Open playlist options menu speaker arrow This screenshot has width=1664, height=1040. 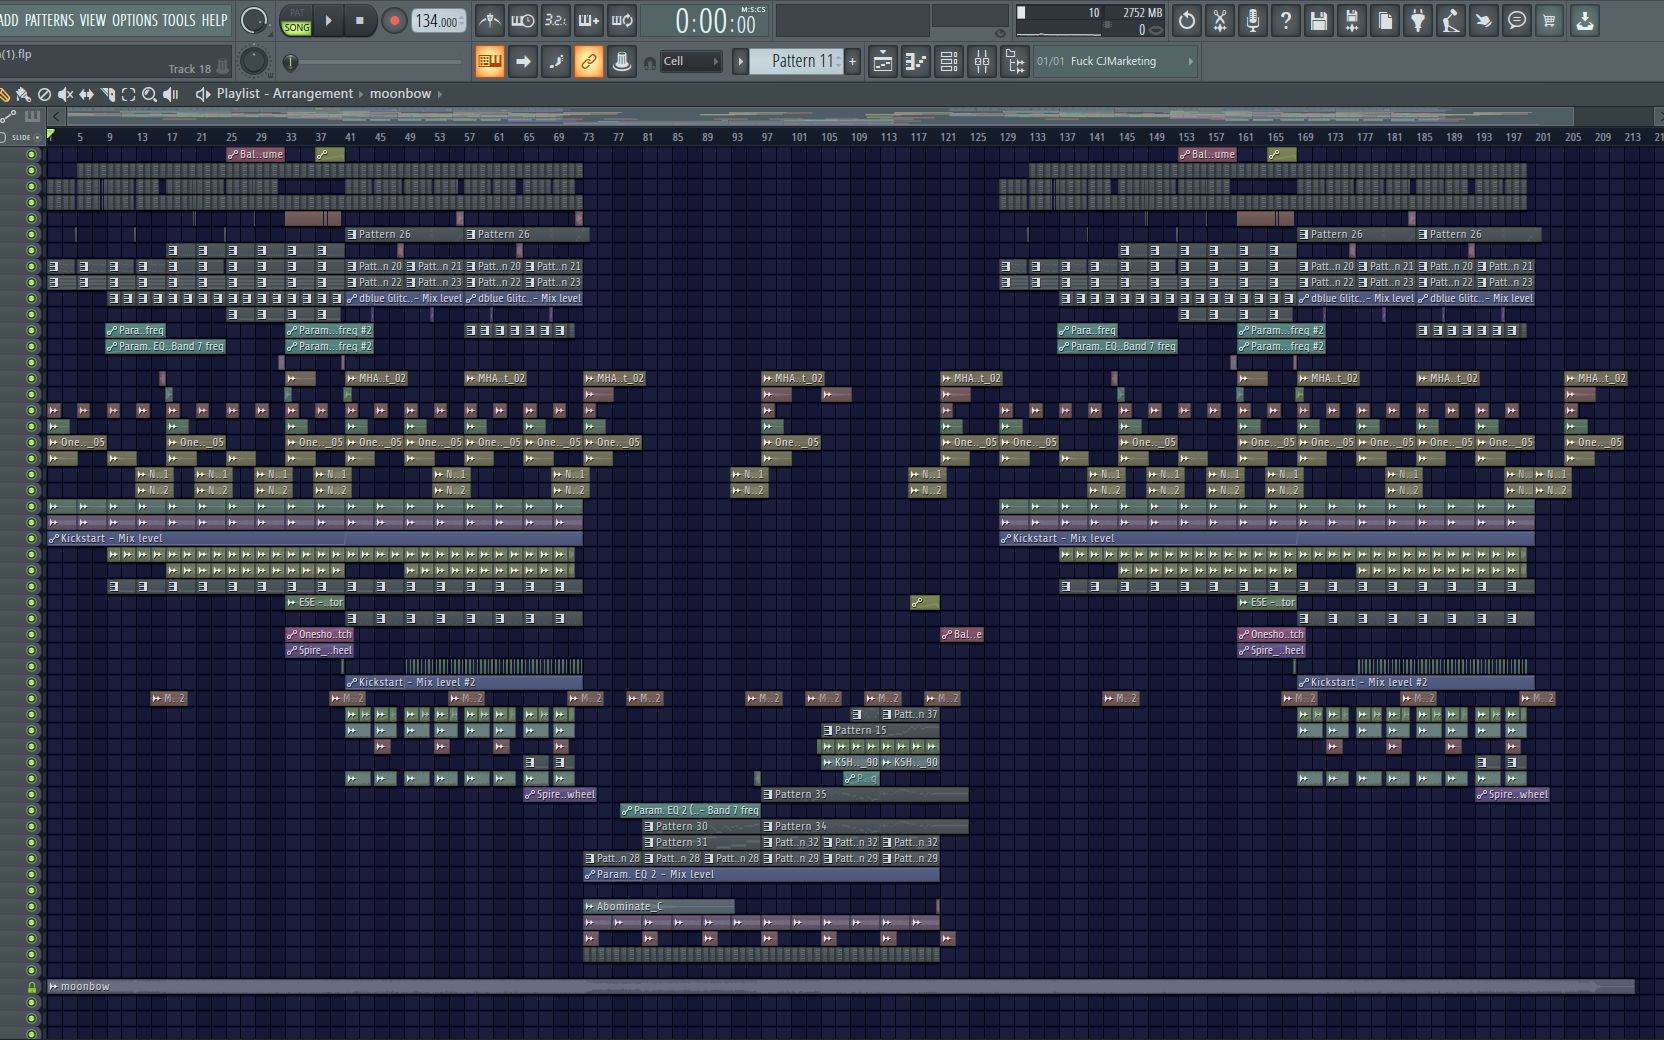[203, 94]
